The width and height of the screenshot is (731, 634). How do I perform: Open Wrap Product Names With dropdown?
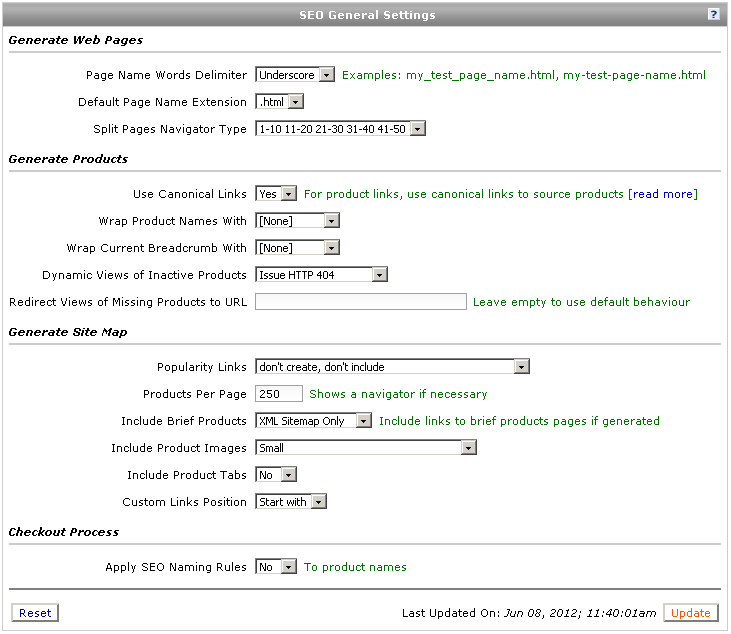coord(297,221)
